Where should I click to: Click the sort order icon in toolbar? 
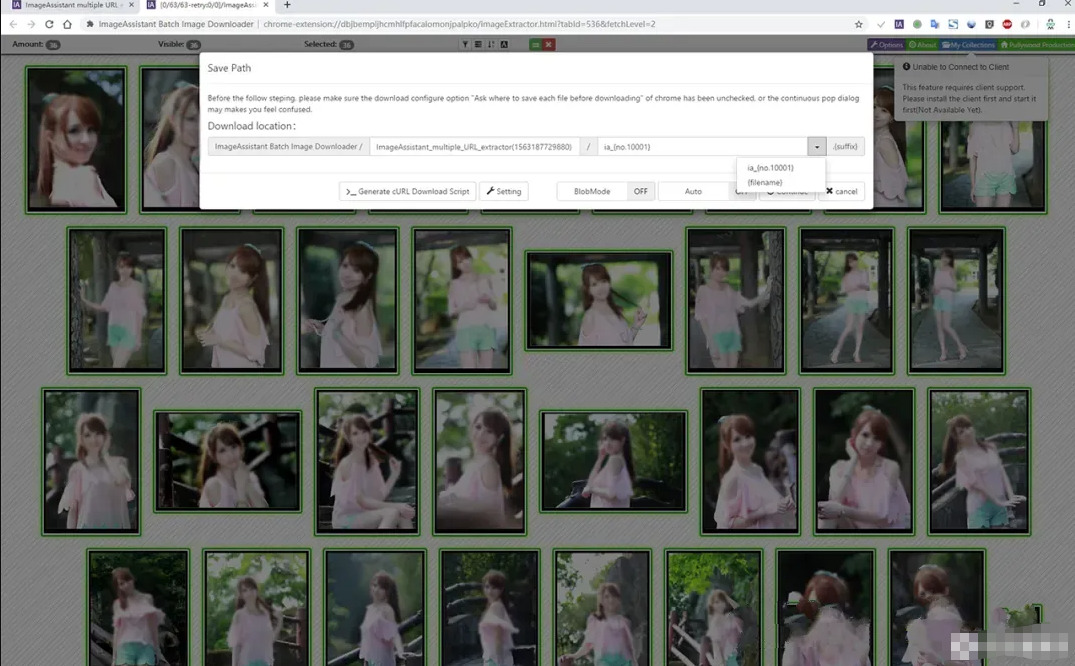pyautogui.click(x=491, y=44)
